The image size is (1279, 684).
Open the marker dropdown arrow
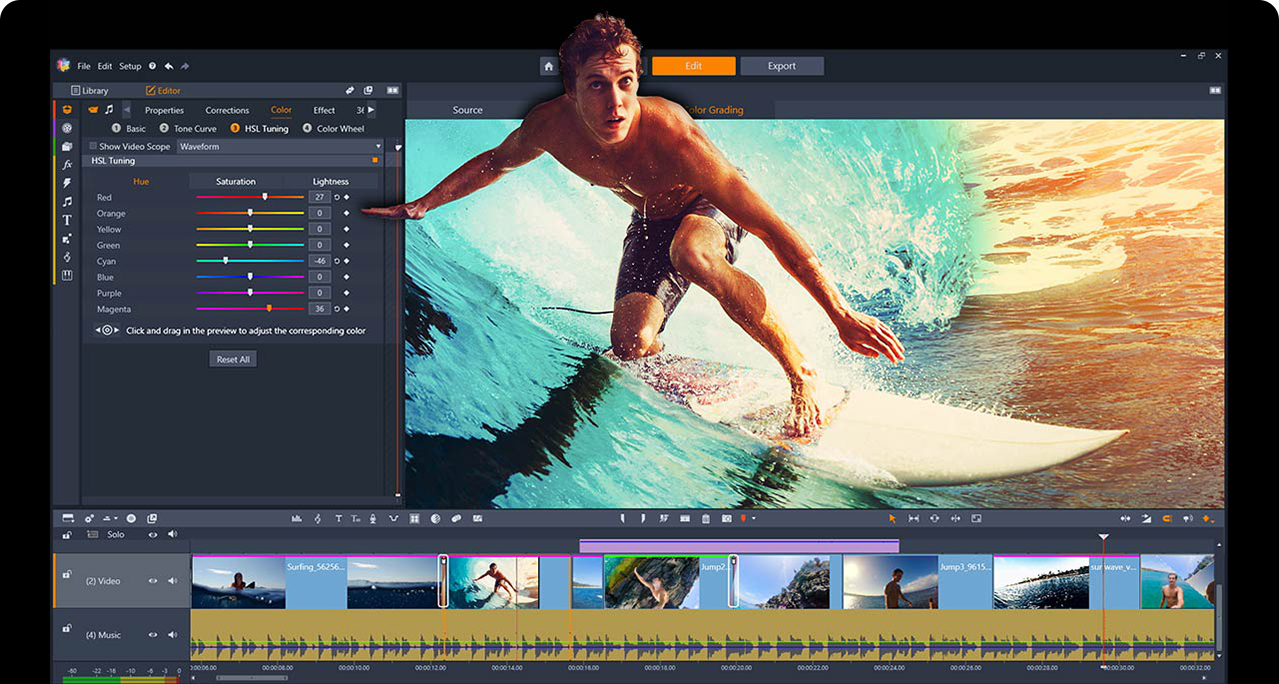coord(753,519)
